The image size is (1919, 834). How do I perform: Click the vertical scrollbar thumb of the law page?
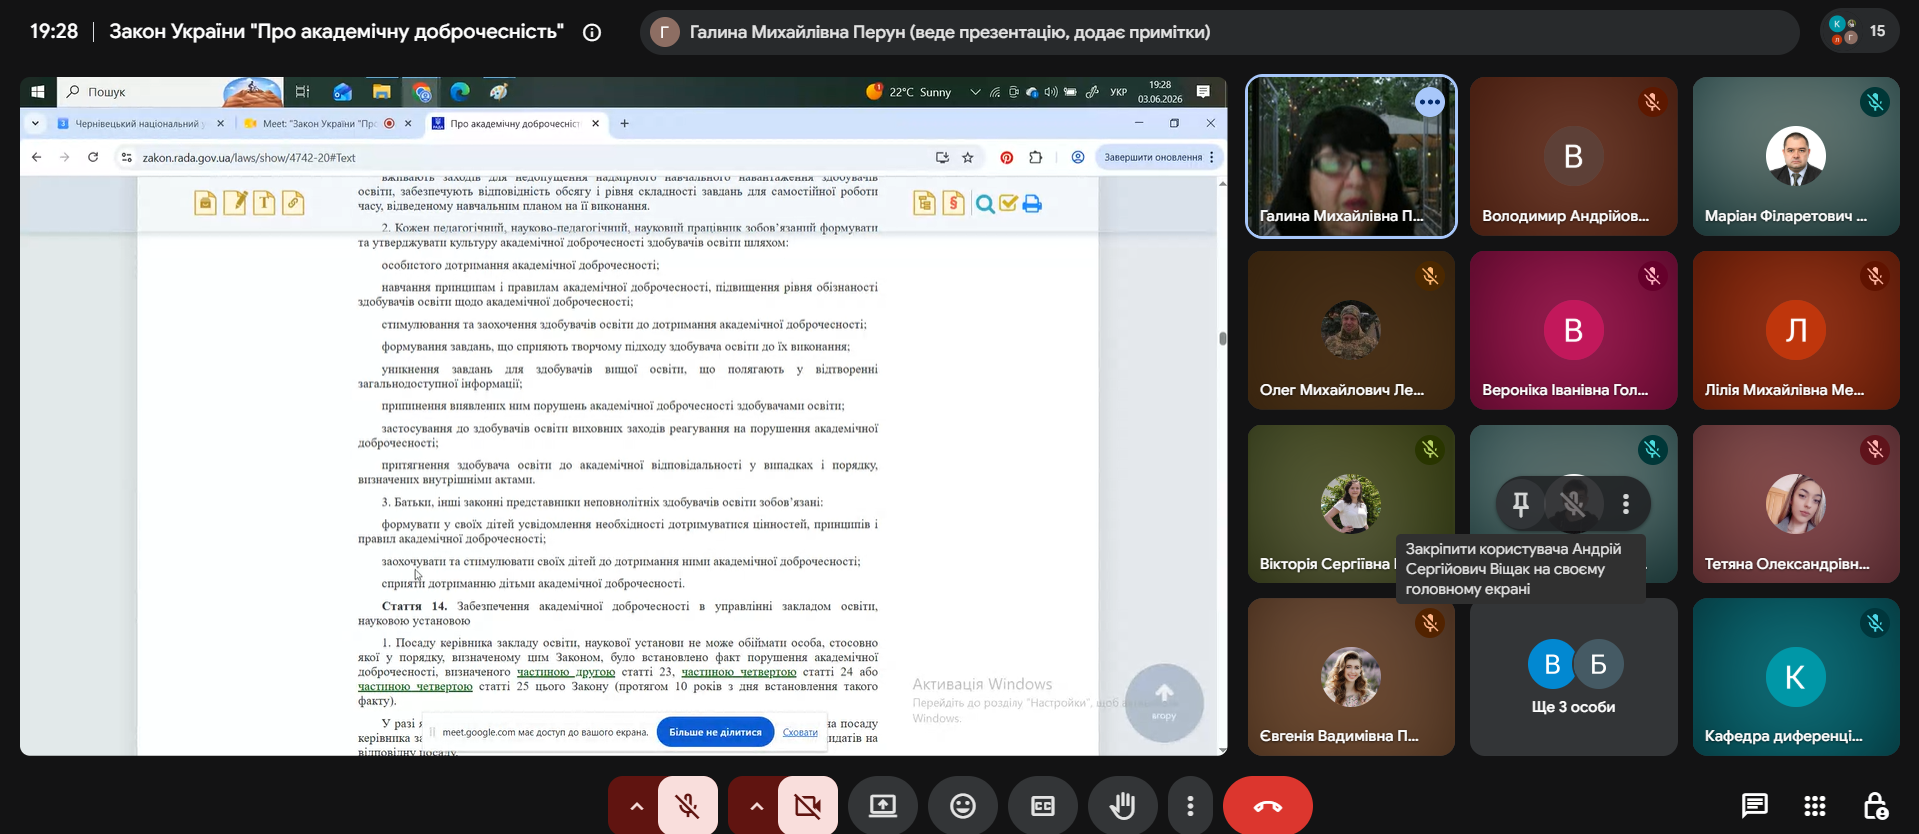1222,338
